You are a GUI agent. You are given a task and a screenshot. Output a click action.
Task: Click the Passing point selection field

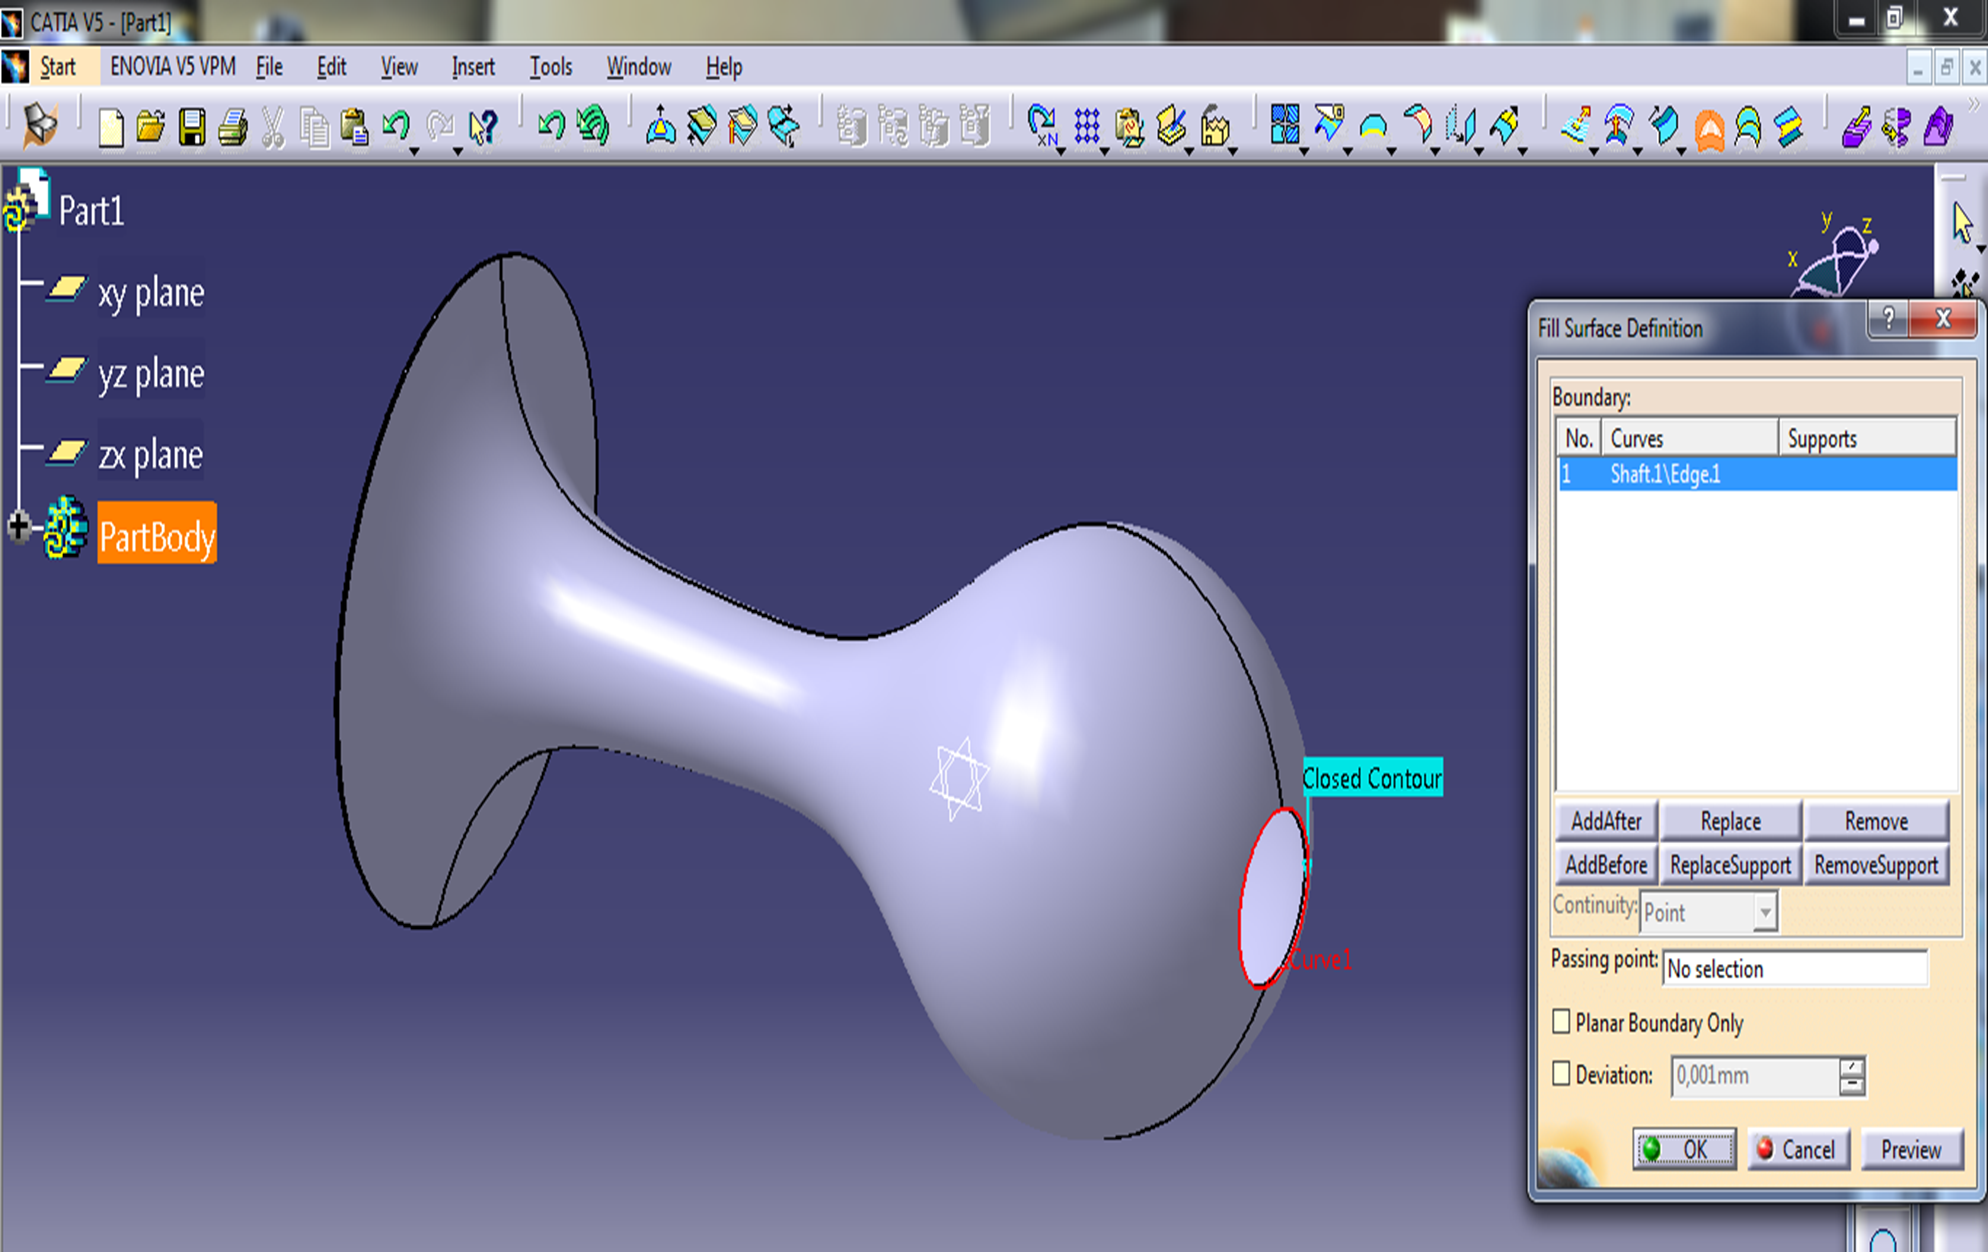[x=1794, y=968]
